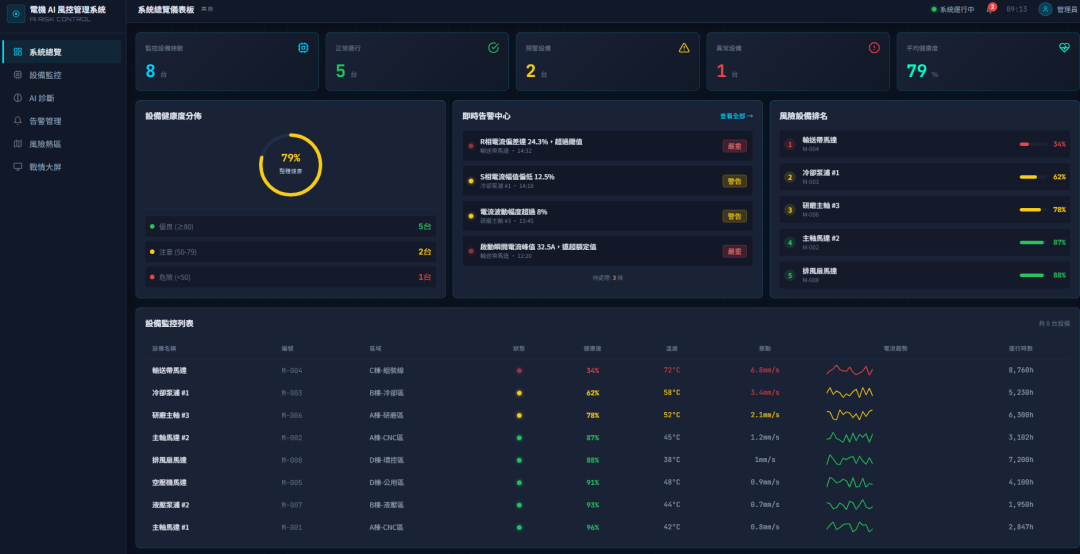The height and width of the screenshot is (554, 1080).
Task: Click the rank 5 badge in 風險設備排名
Action: 790,275
